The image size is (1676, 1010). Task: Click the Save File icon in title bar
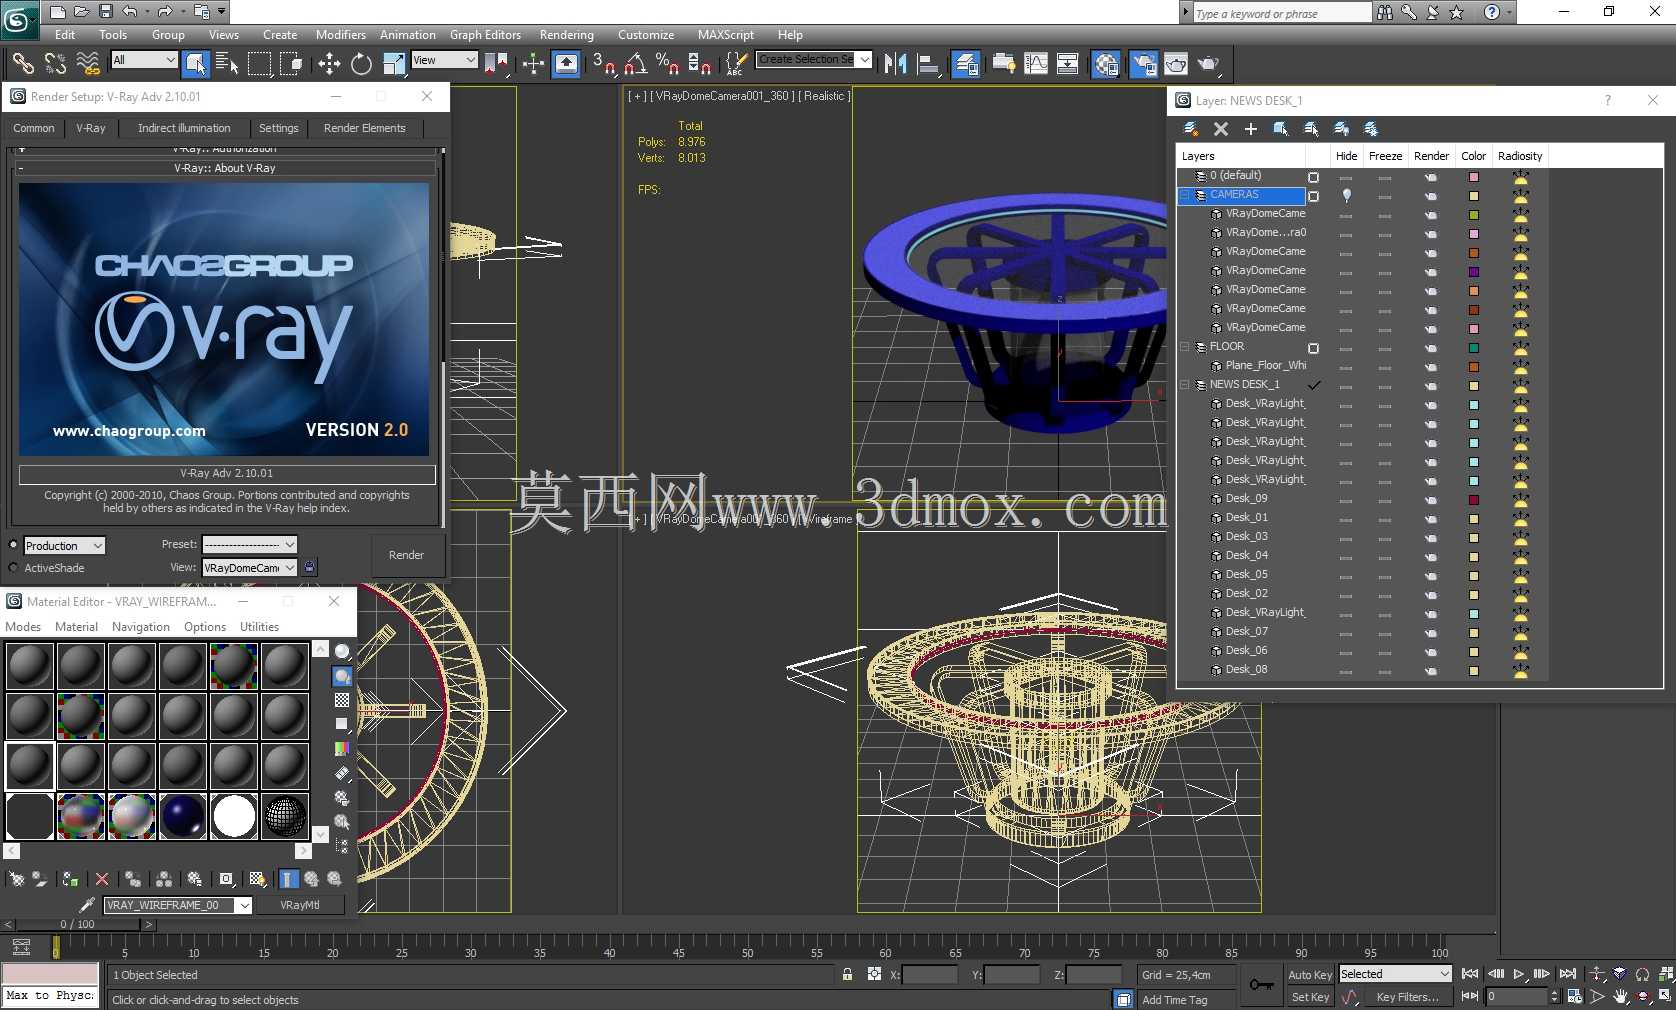105,12
